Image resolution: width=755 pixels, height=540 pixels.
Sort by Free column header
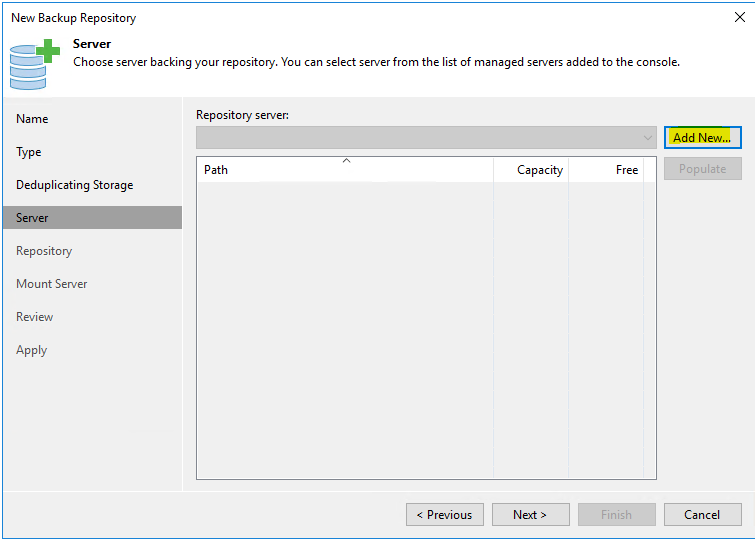pos(606,170)
